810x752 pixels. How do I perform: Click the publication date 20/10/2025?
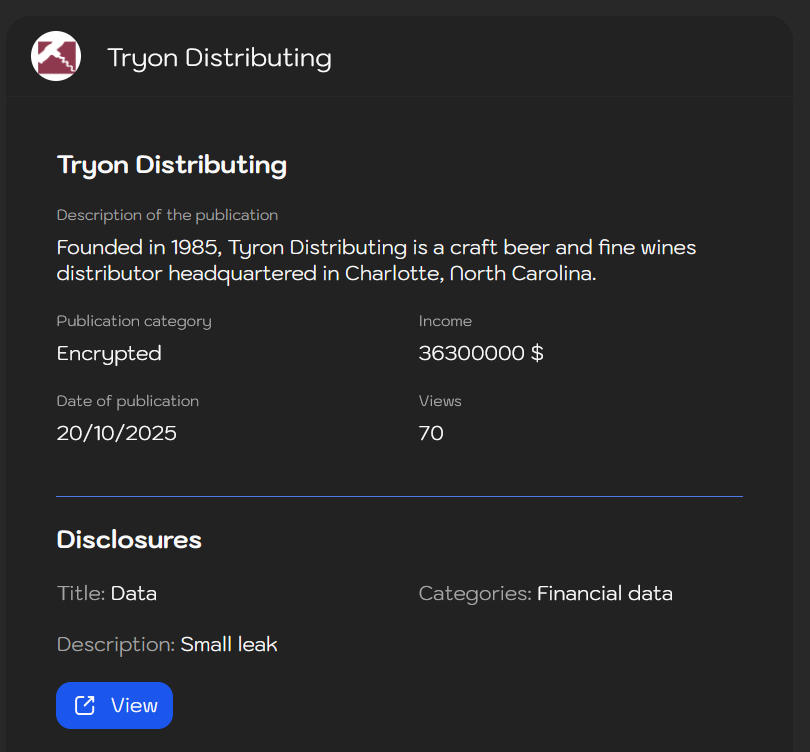tap(116, 433)
